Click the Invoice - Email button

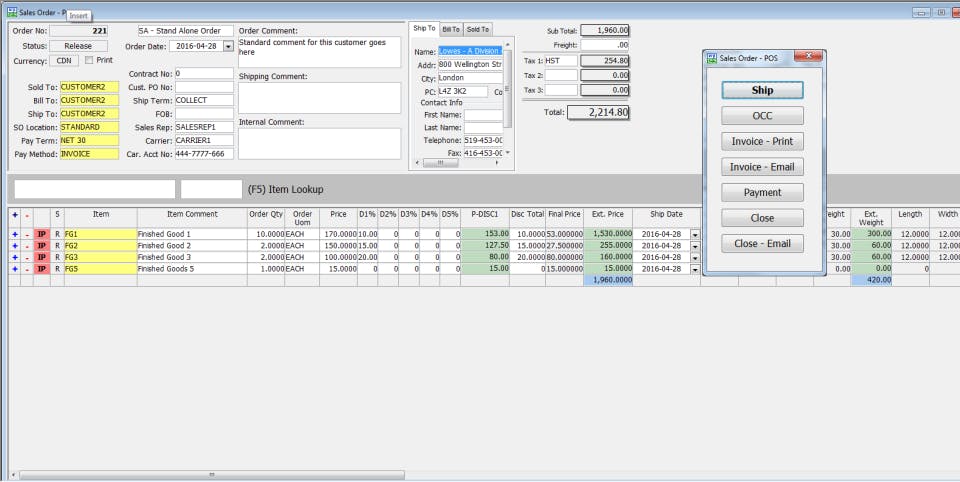(x=762, y=167)
